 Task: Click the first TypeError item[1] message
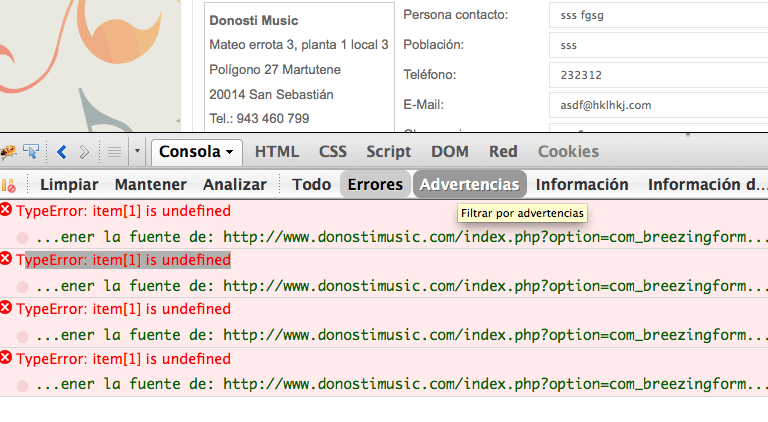123,211
